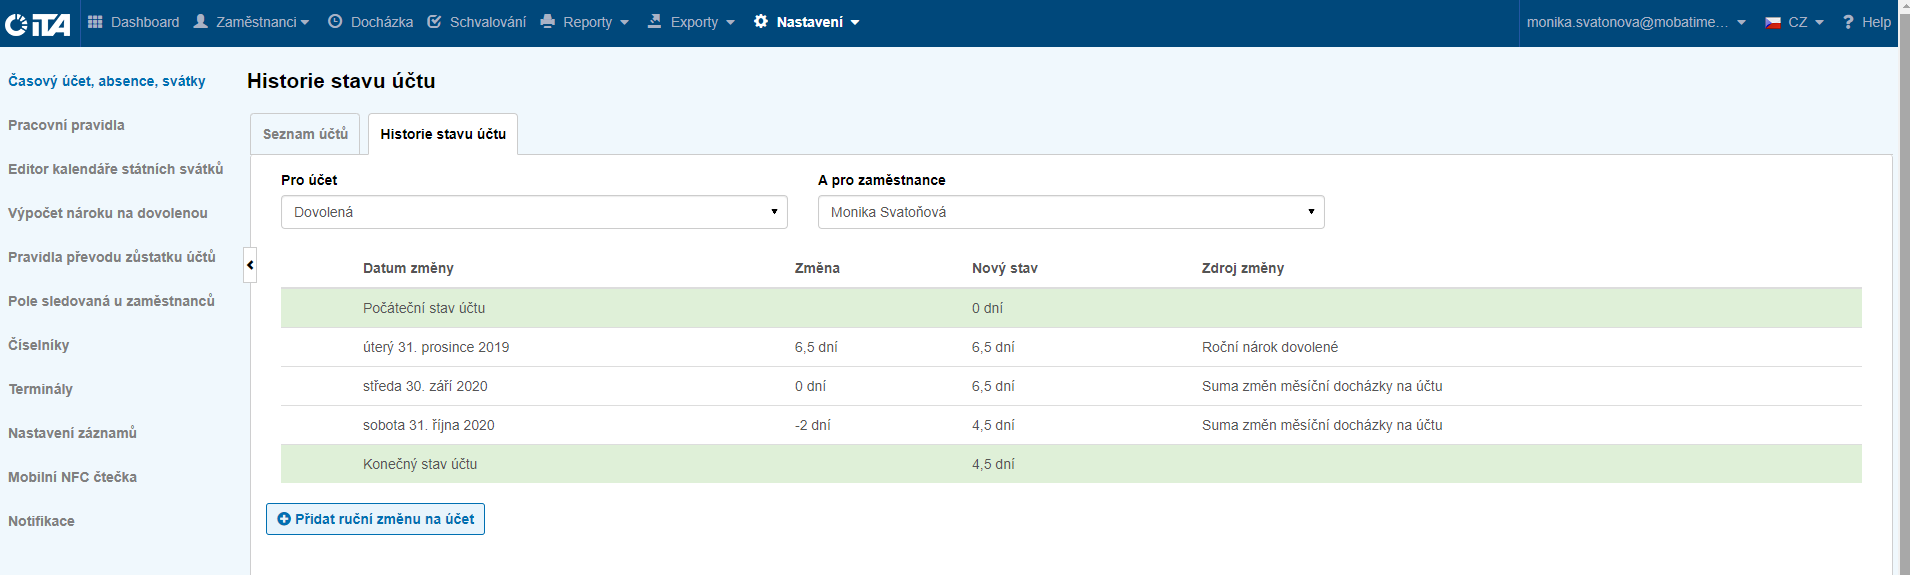Switch to the Seznam účtů tab

click(305, 134)
